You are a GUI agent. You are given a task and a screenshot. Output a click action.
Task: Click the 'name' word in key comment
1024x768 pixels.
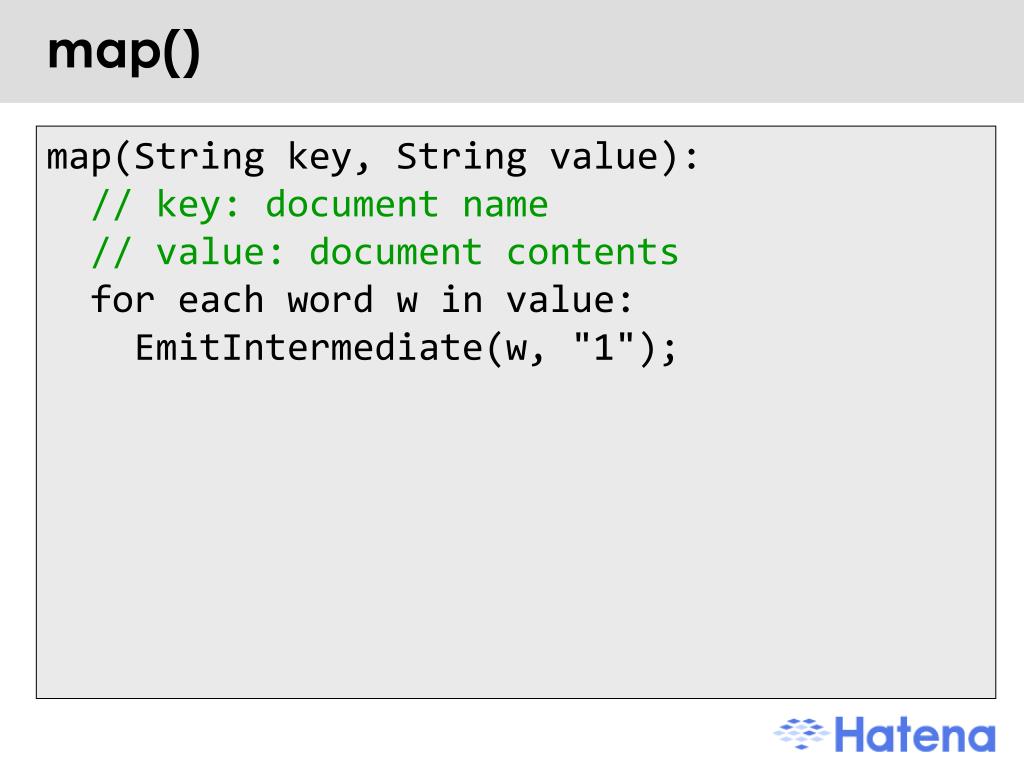coord(505,206)
